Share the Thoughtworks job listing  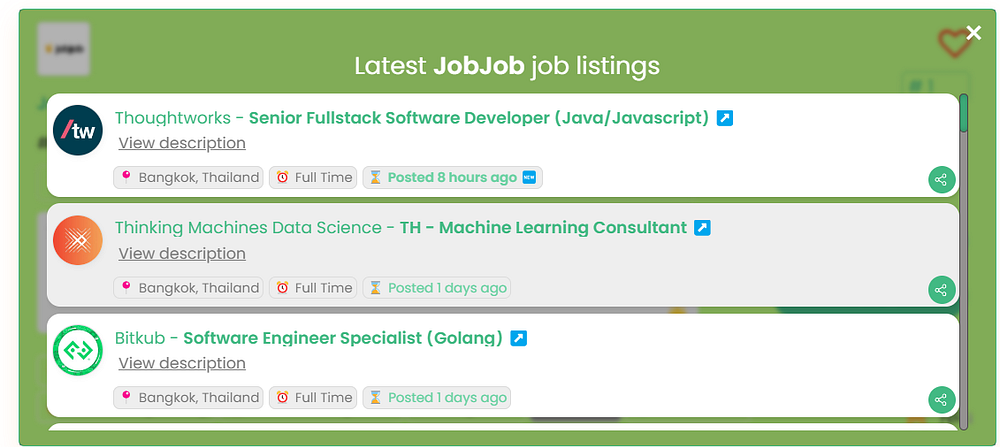(940, 181)
